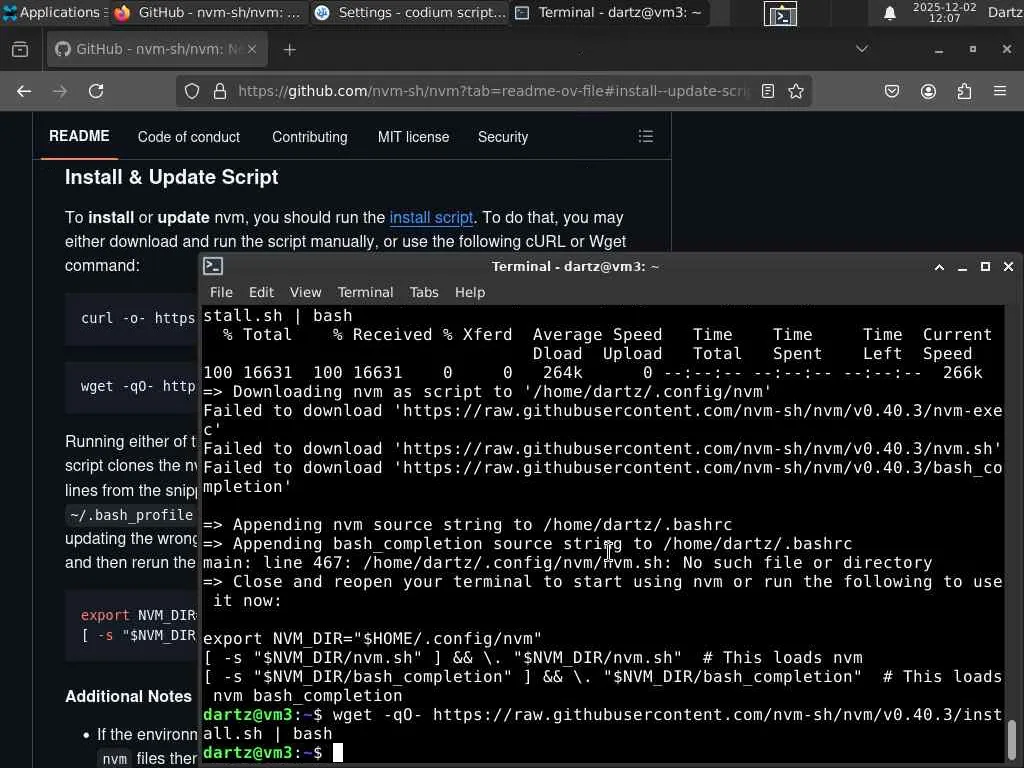Switch to the GitHub nvm-sh/nvm taskbar window
Image resolution: width=1024 pixels, height=768 pixels.
click(x=208, y=12)
